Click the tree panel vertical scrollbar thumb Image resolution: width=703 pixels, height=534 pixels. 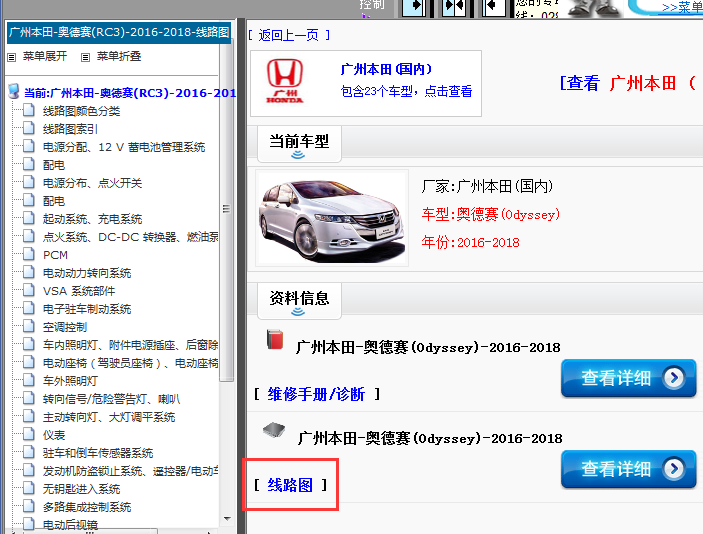click(x=226, y=208)
